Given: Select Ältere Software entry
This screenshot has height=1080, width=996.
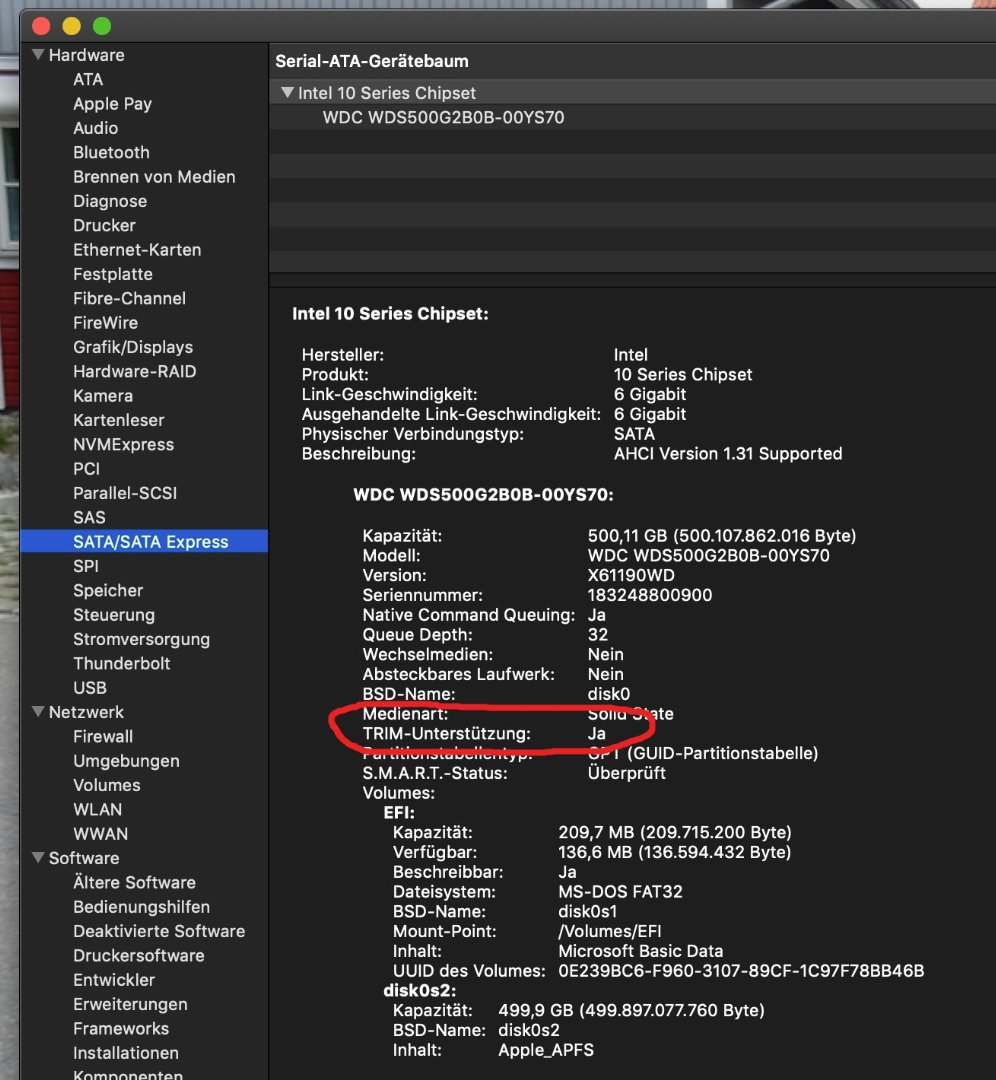Looking at the screenshot, I should click(134, 882).
